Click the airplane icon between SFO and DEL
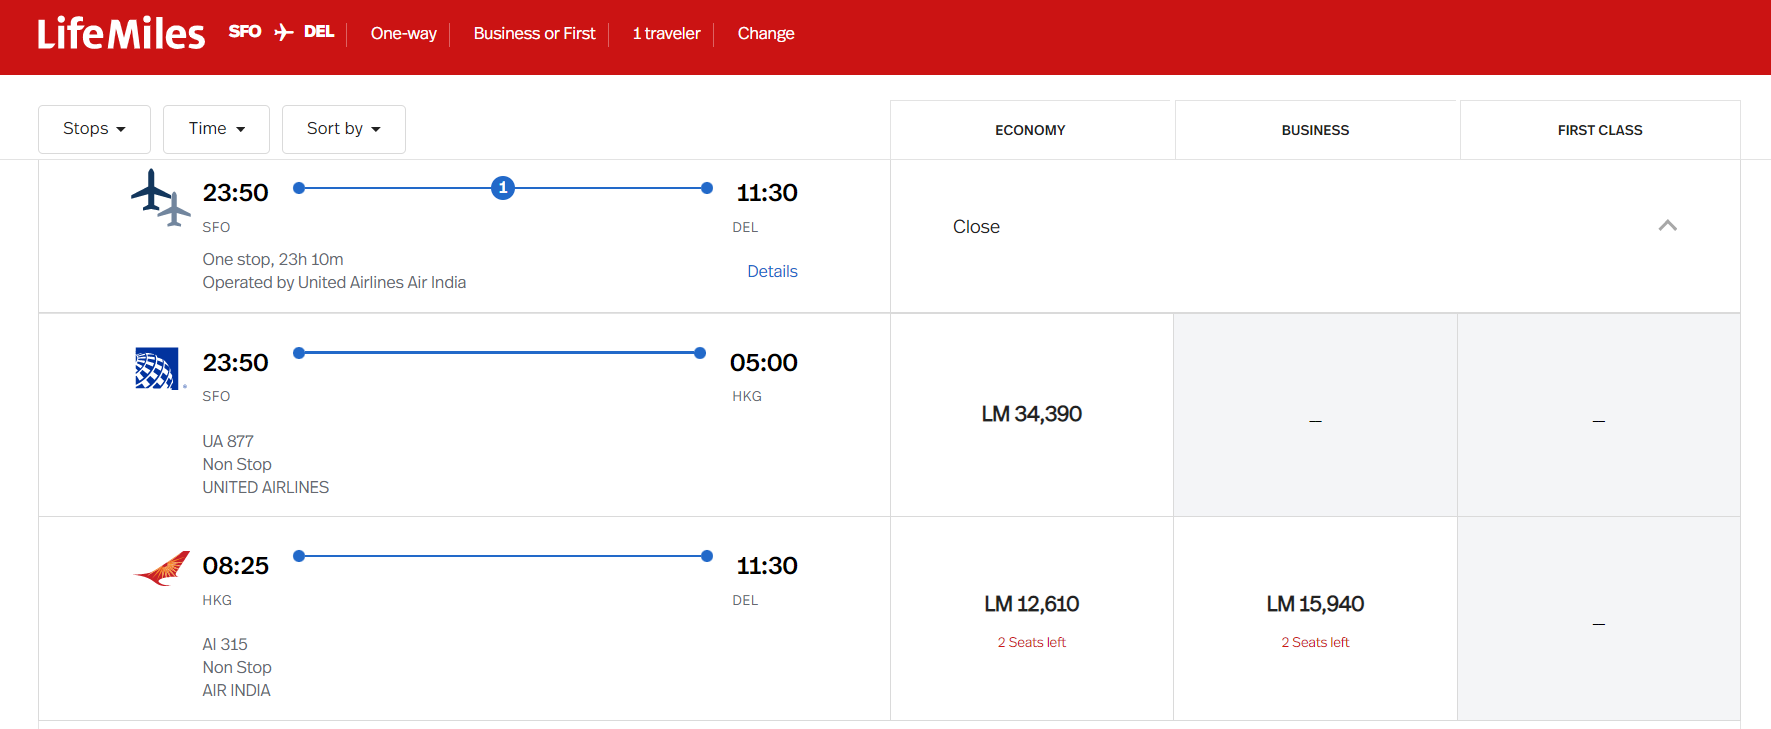 [x=284, y=33]
